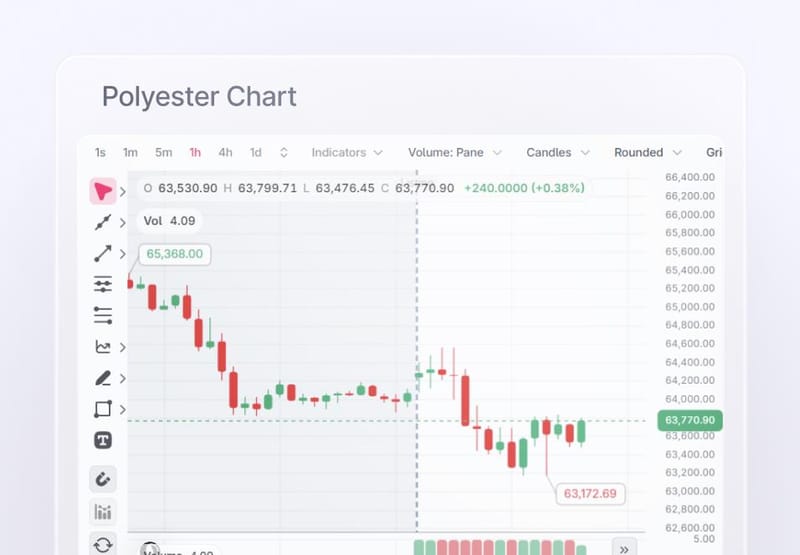Expand the trend line options arrow

[122, 254]
